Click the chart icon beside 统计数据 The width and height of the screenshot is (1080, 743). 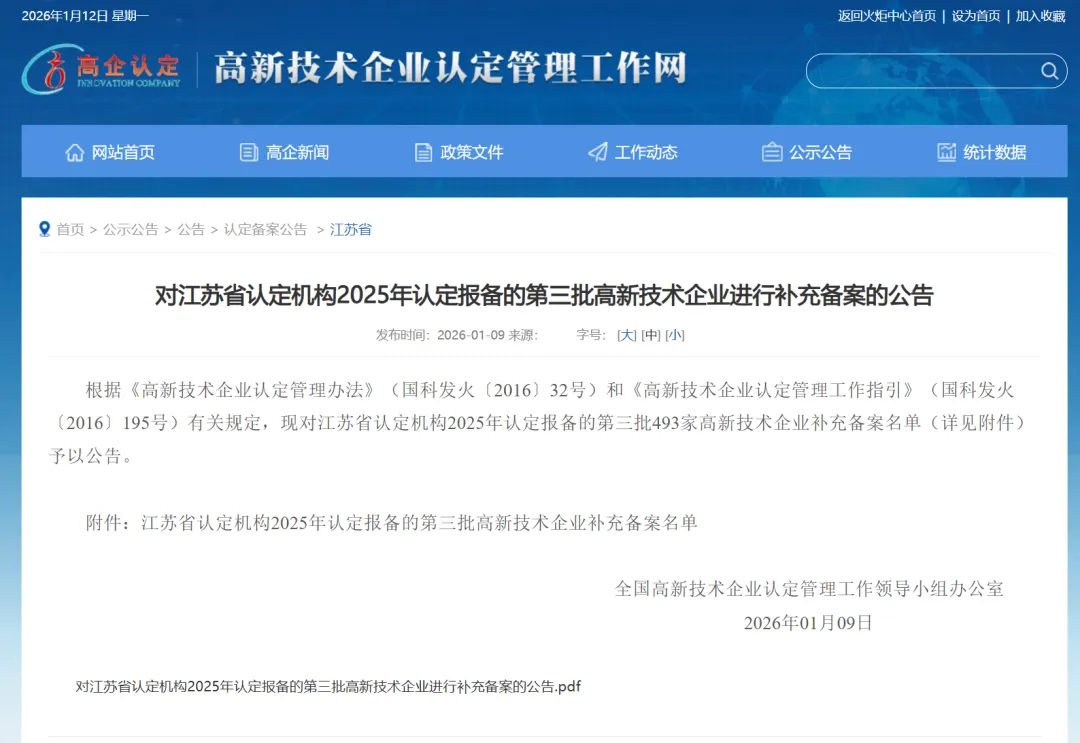coord(946,152)
